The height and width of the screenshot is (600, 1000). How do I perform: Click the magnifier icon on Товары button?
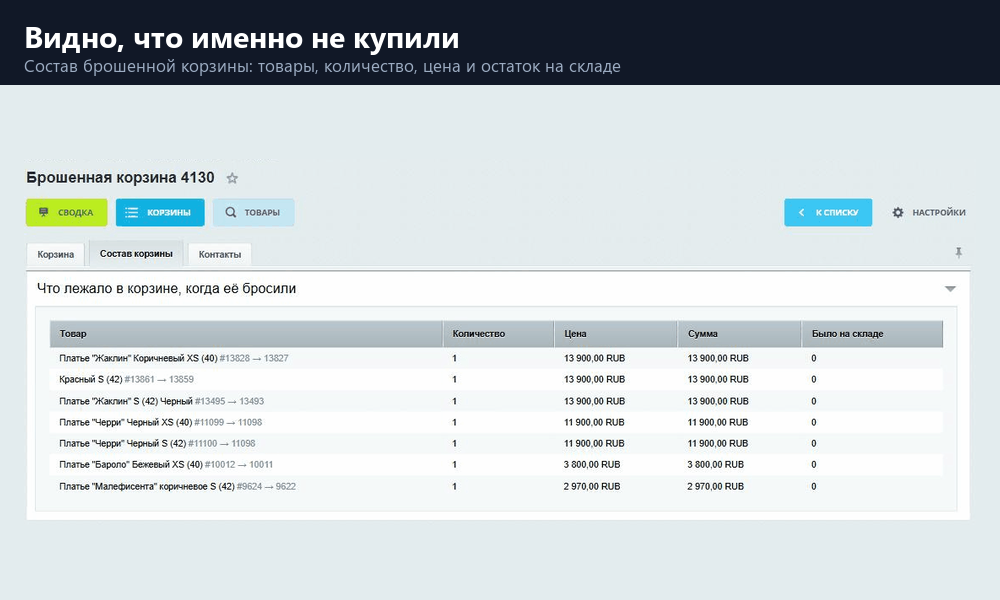(x=230, y=212)
